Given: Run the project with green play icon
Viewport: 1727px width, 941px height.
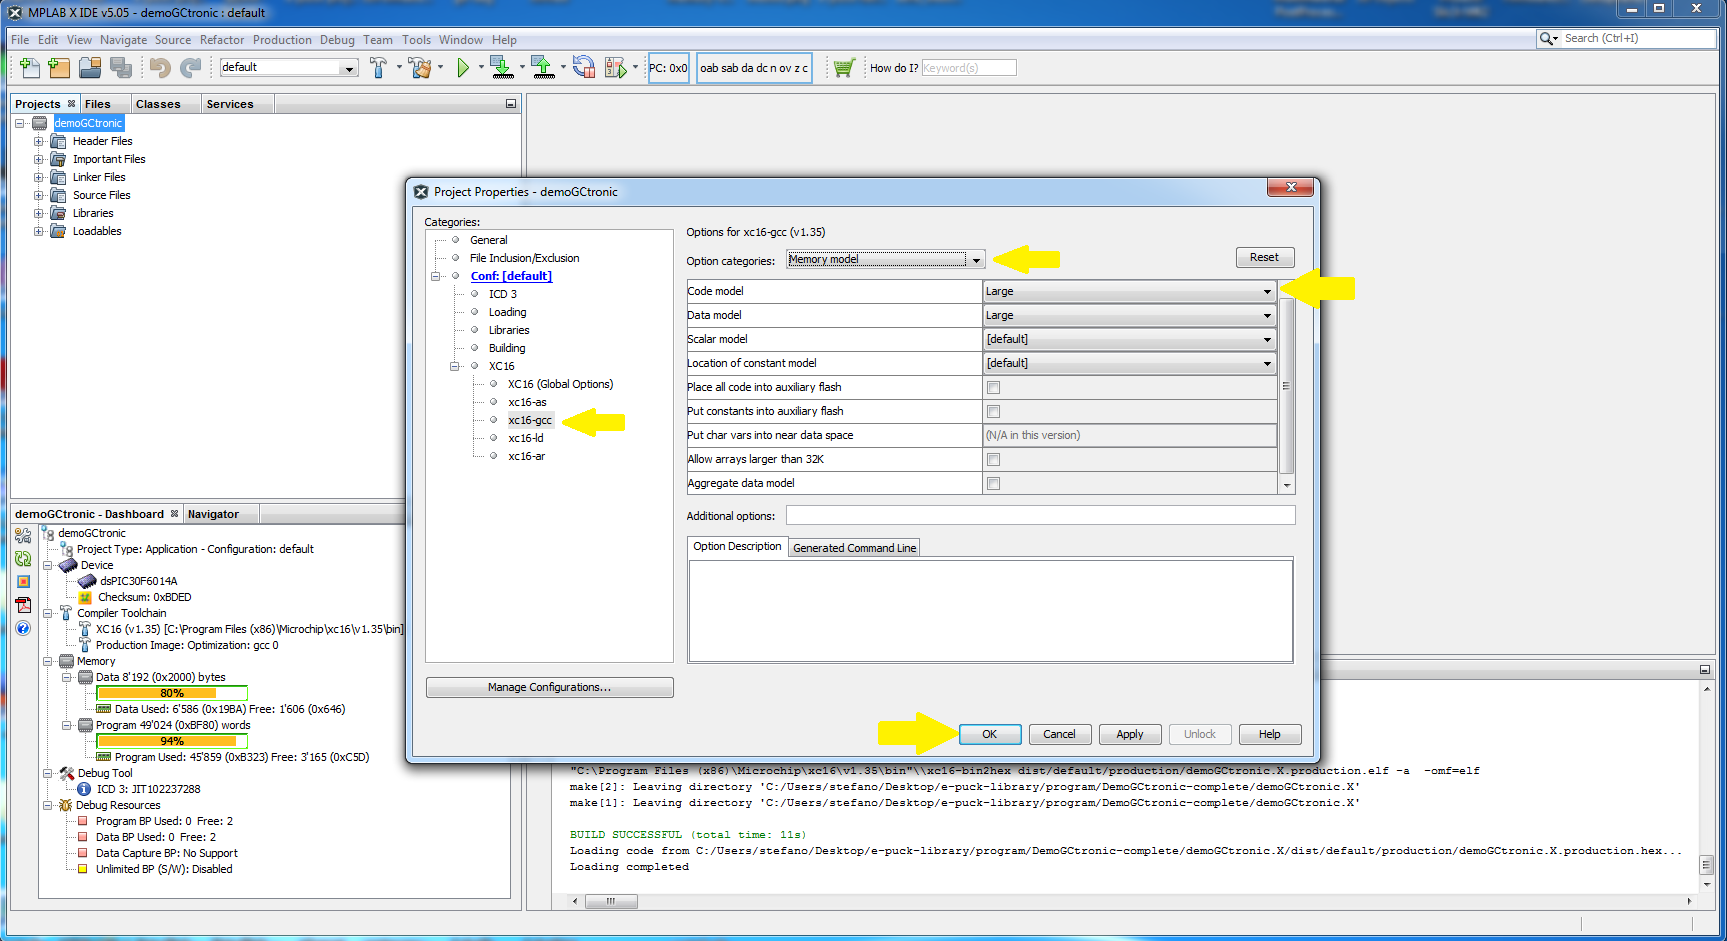Looking at the screenshot, I should click(x=463, y=67).
